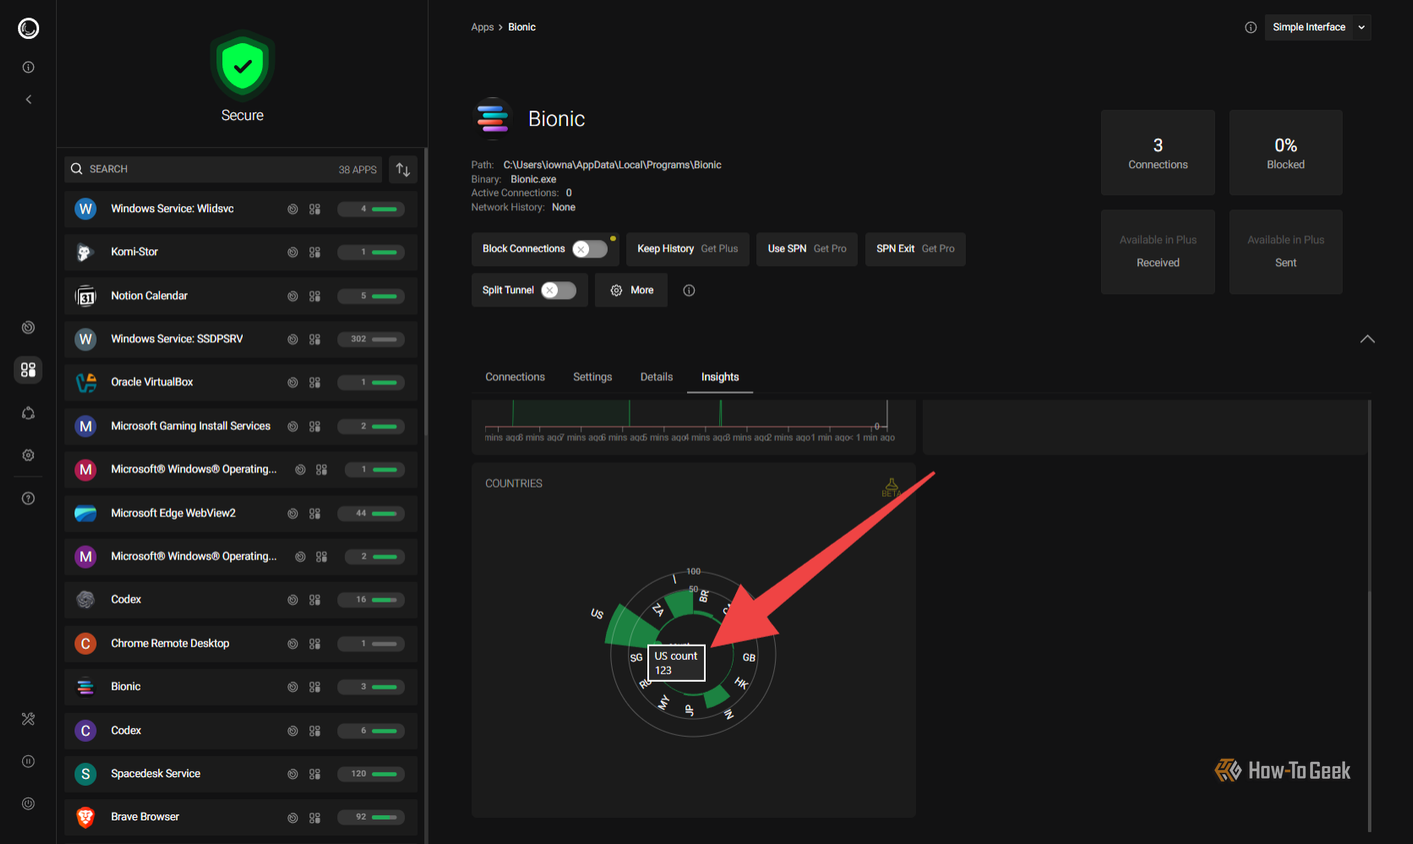
Task: Click the grid icon in the Notion Calendar row
Action: (x=315, y=296)
